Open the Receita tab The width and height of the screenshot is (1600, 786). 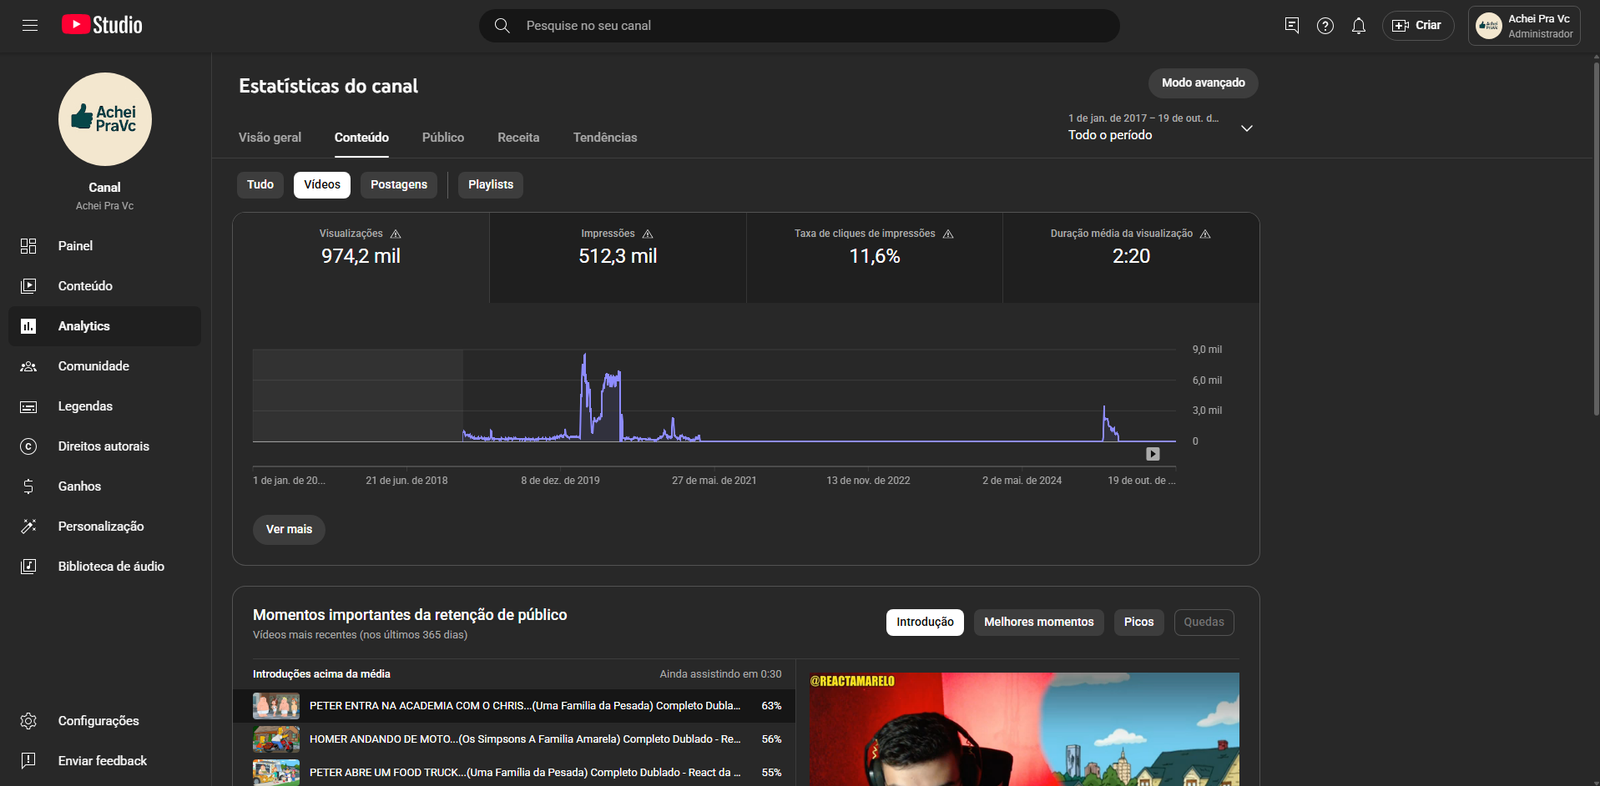pyautogui.click(x=518, y=137)
